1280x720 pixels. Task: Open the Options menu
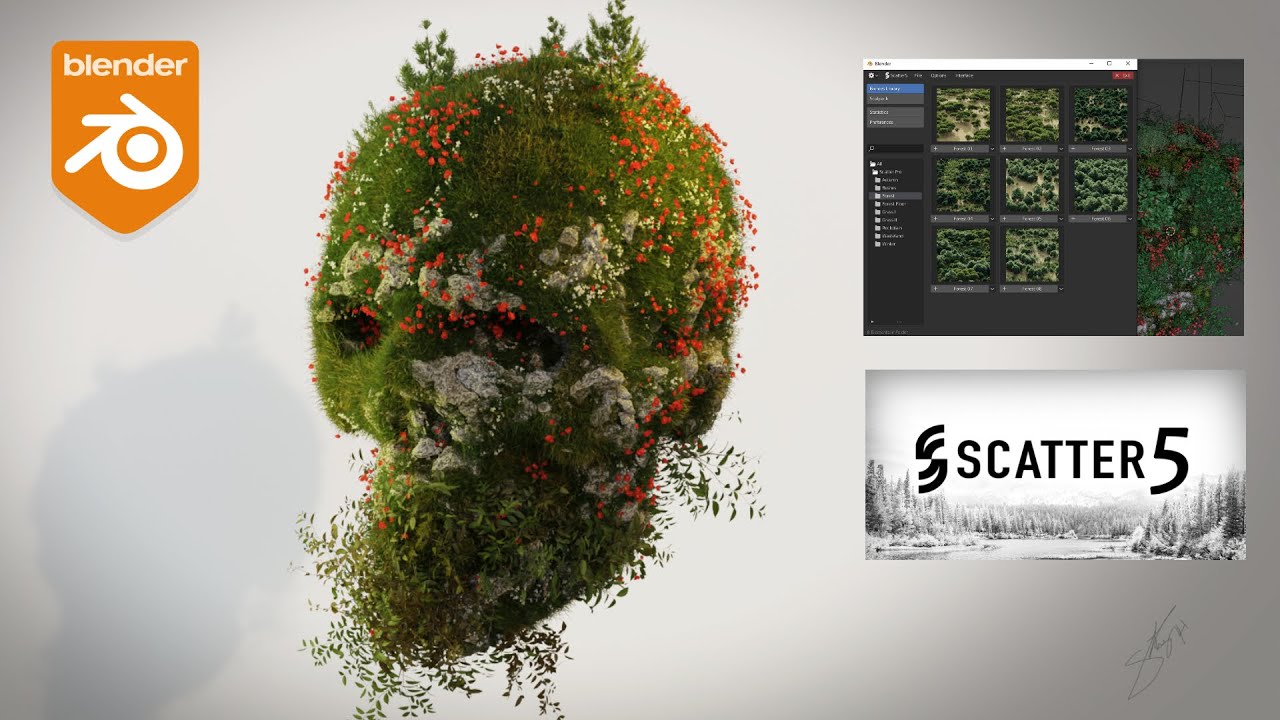(938, 75)
